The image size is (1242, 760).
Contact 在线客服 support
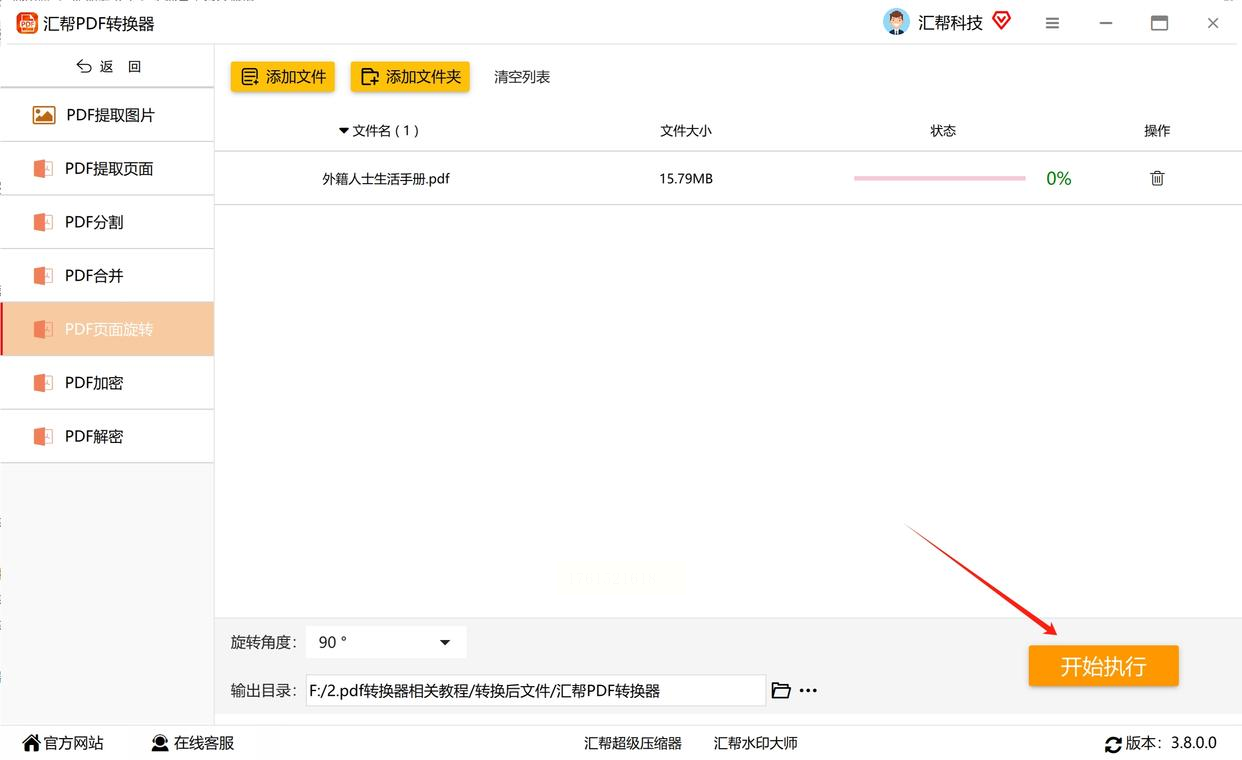click(x=193, y=743)
